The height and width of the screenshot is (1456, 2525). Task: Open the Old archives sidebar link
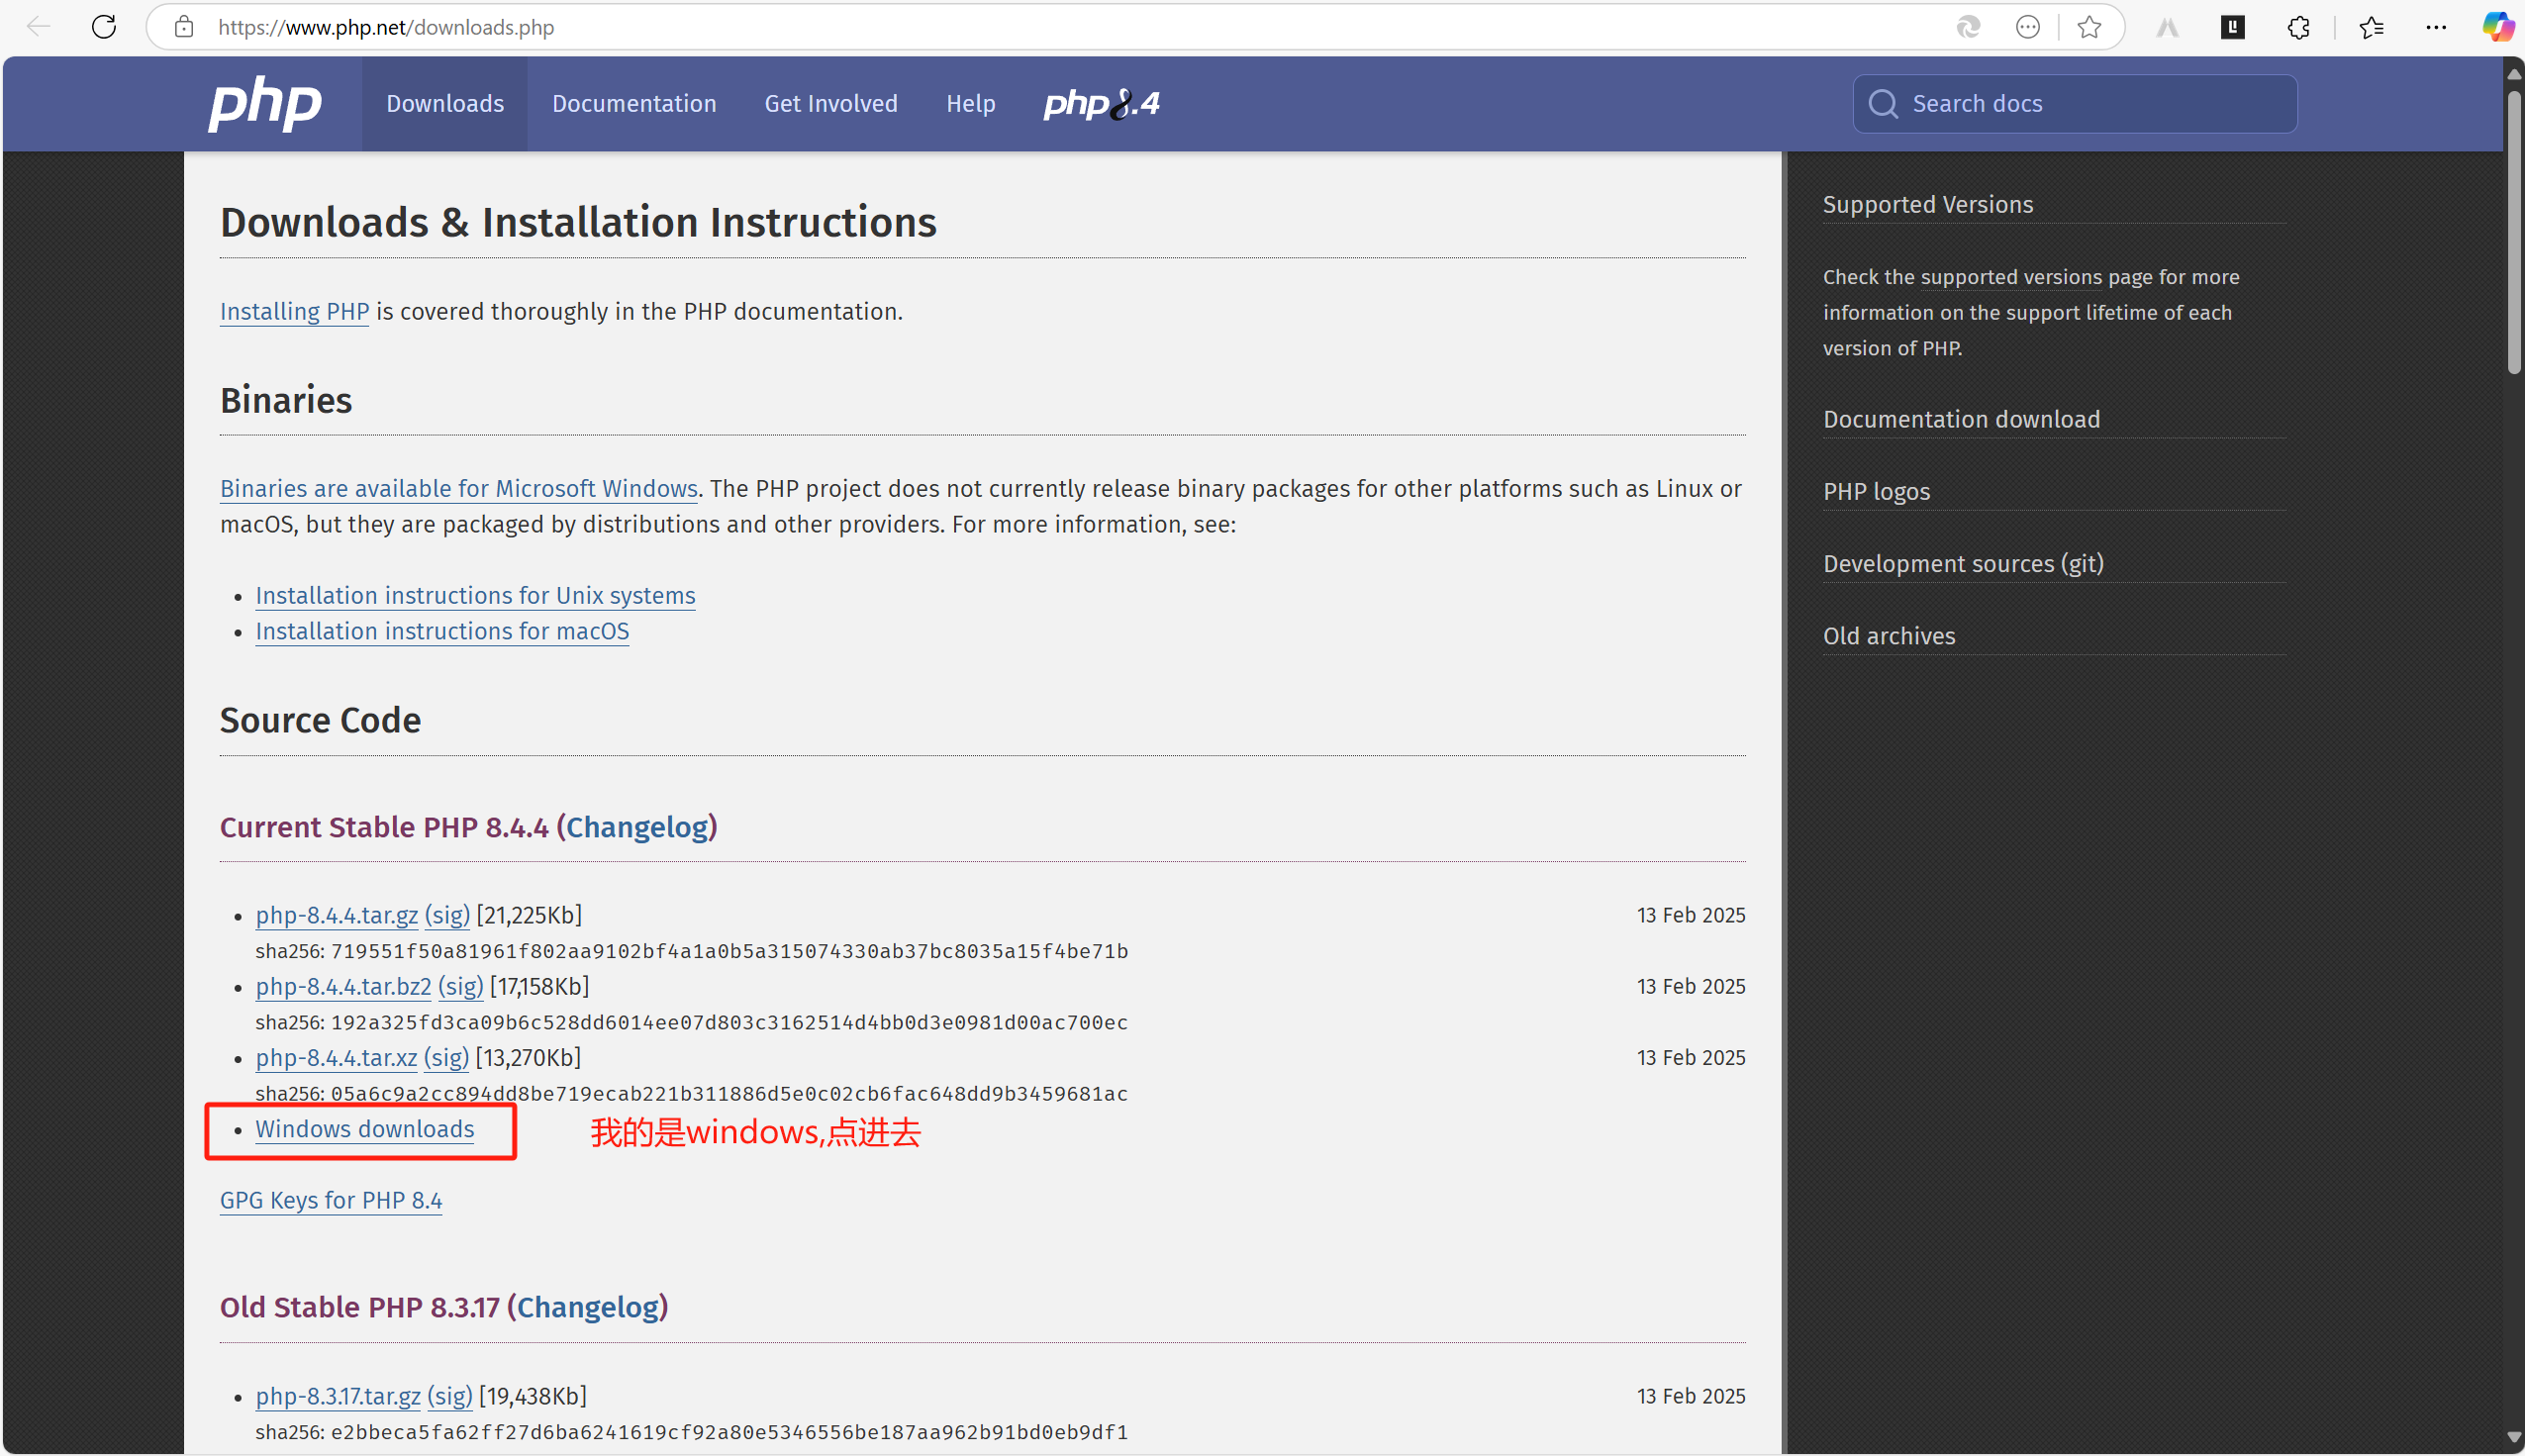1888,636
